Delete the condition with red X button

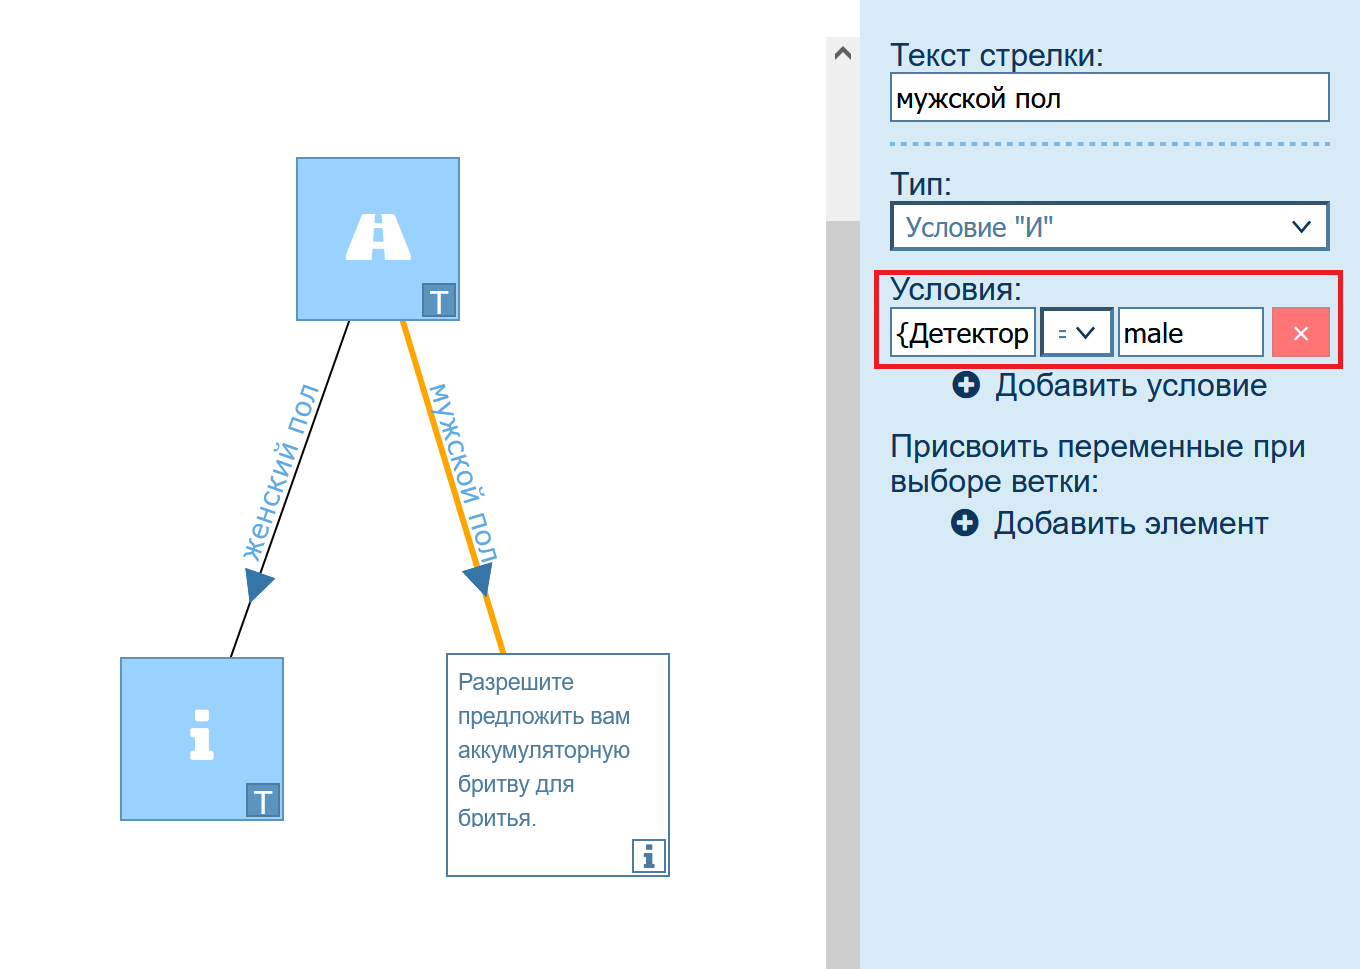(x=1300, y=333)
